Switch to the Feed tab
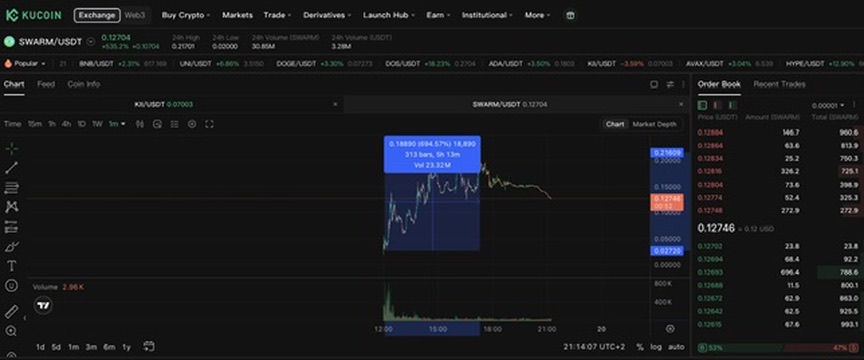 pos(46,84)
